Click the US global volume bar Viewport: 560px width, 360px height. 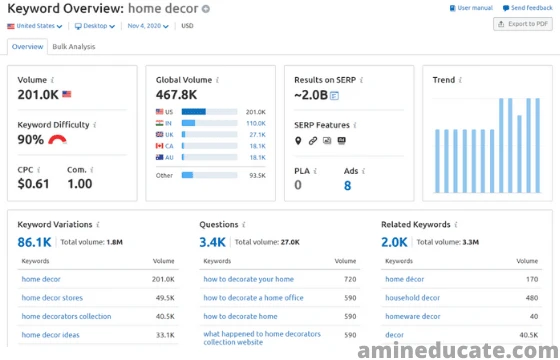(x=209, y=112)
